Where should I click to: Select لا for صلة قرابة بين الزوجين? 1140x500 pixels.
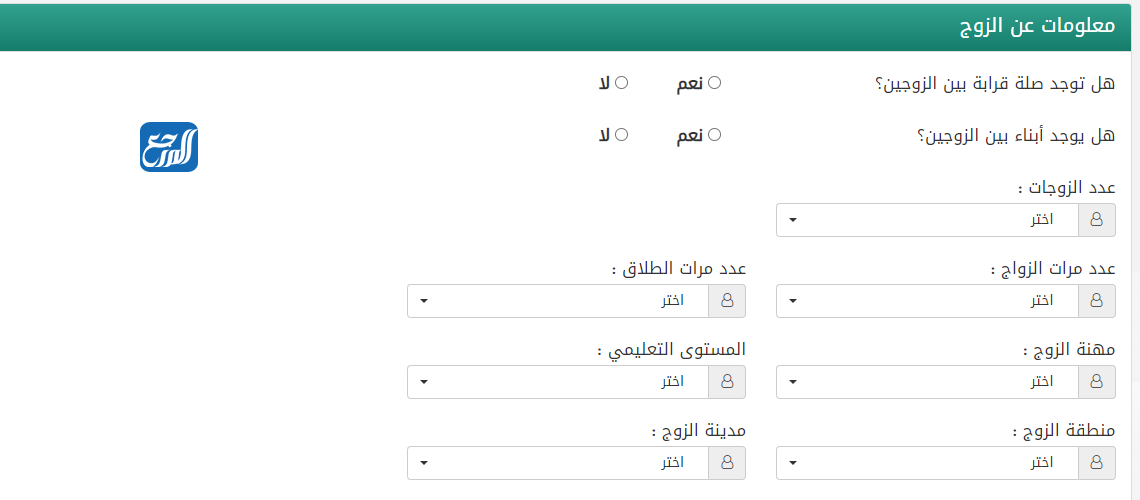click(622, 83)
